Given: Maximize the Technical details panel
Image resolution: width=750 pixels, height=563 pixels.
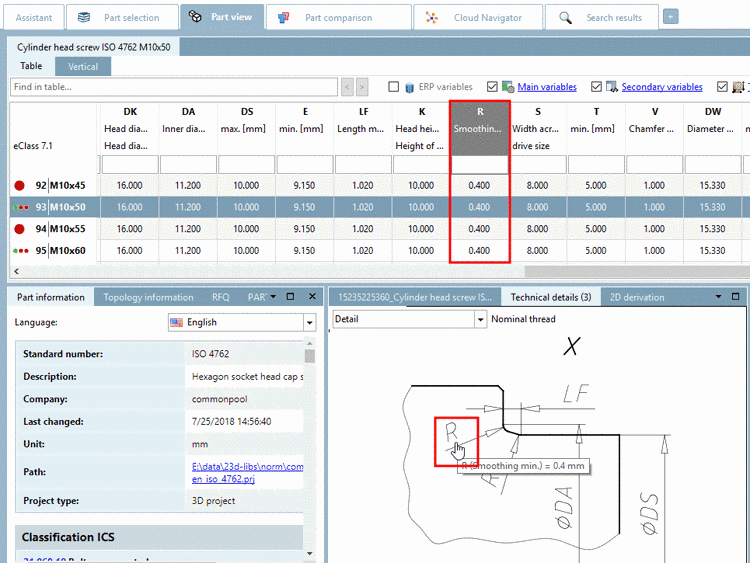Looking at the screenshot, I should pos(736,297).
